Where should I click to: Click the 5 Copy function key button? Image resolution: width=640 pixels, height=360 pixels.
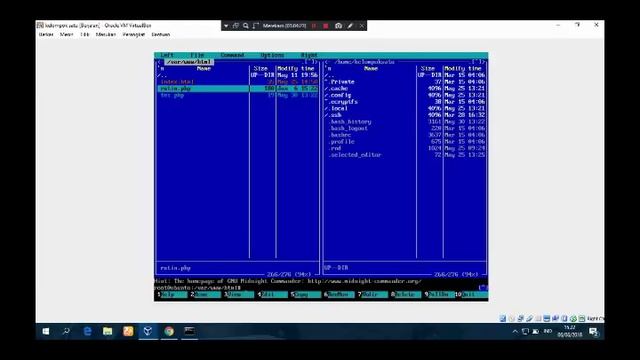coord(306,294)
